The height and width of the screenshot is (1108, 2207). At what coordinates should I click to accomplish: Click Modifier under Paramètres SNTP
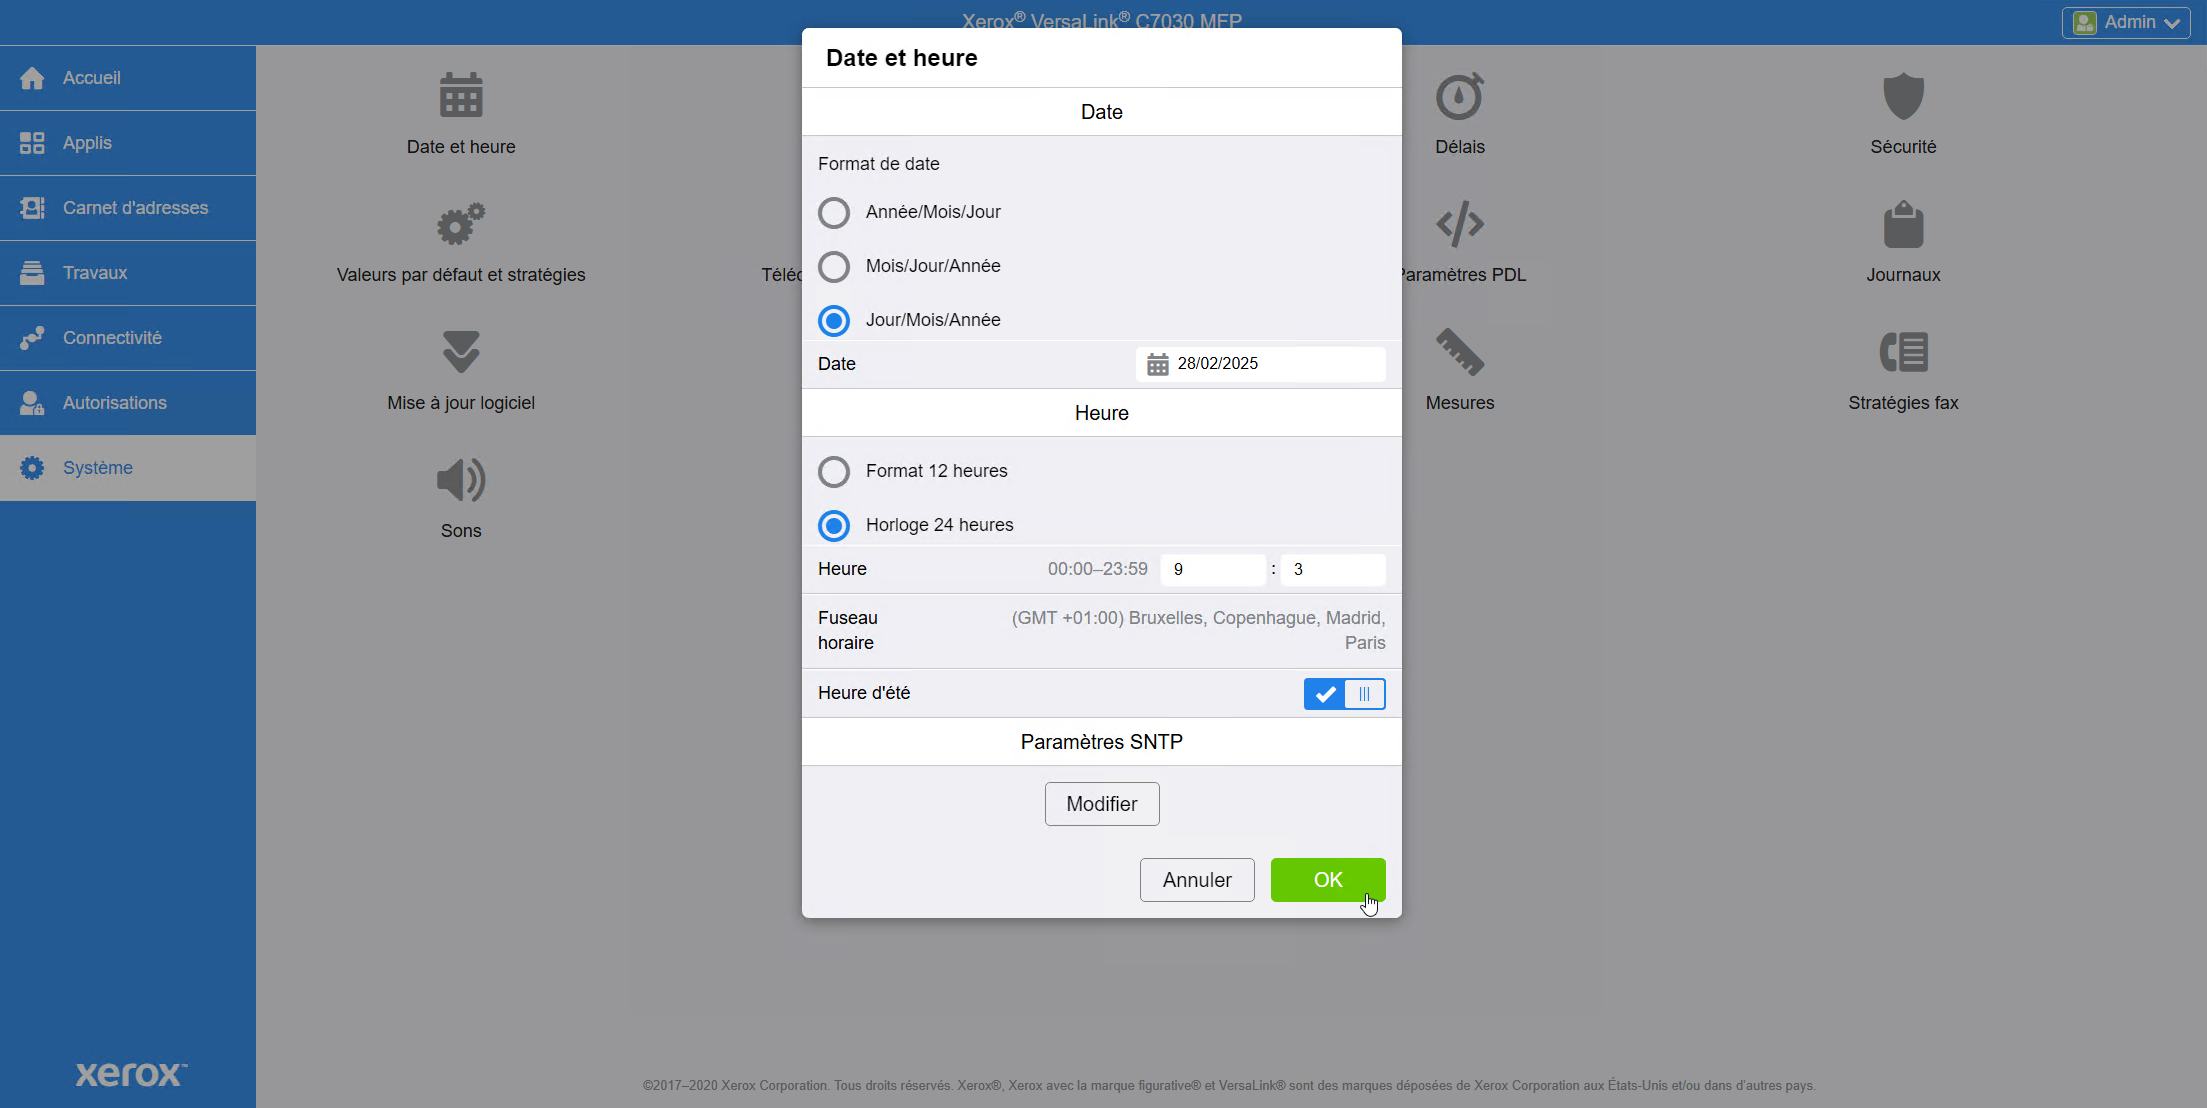click(1101, 804)
